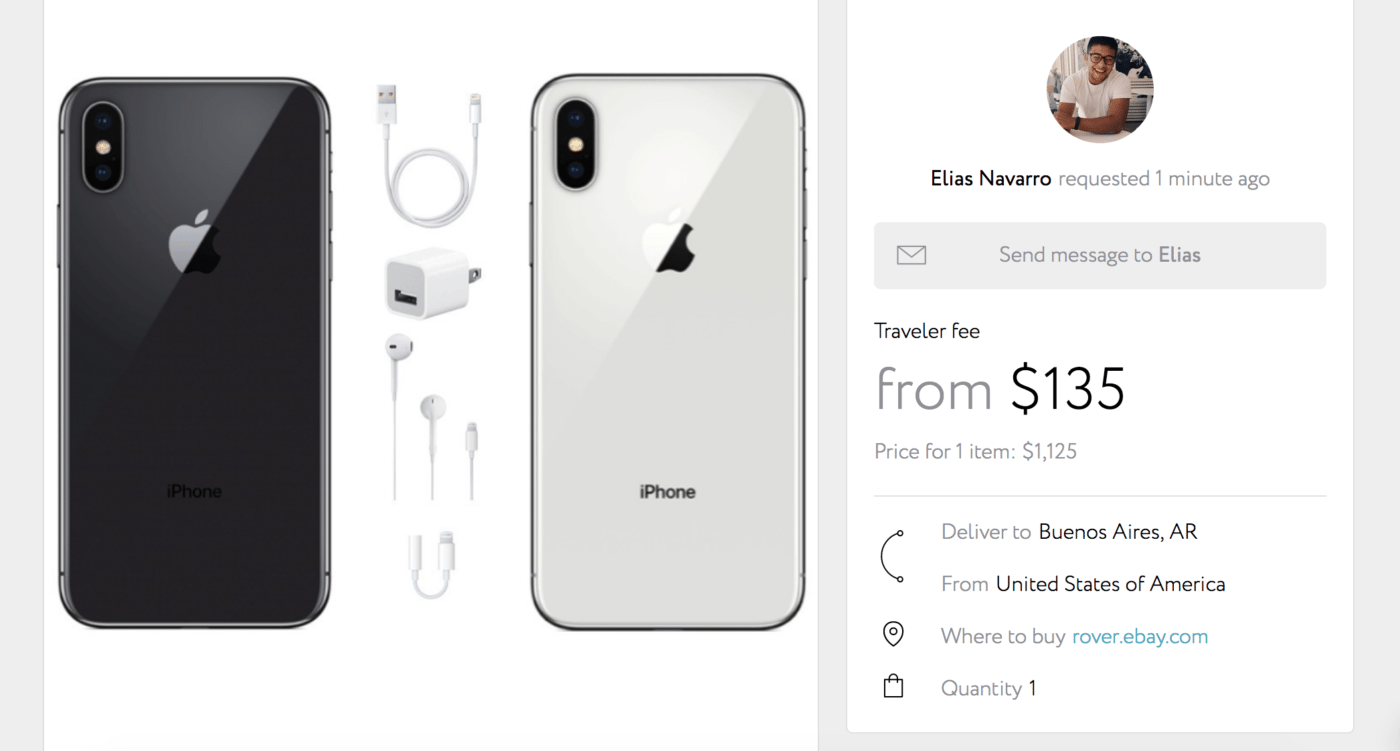Viewport: 1400px width, 751px height.
Task: Click the headphone jack adapter image
Action: (x=432, y=565)
